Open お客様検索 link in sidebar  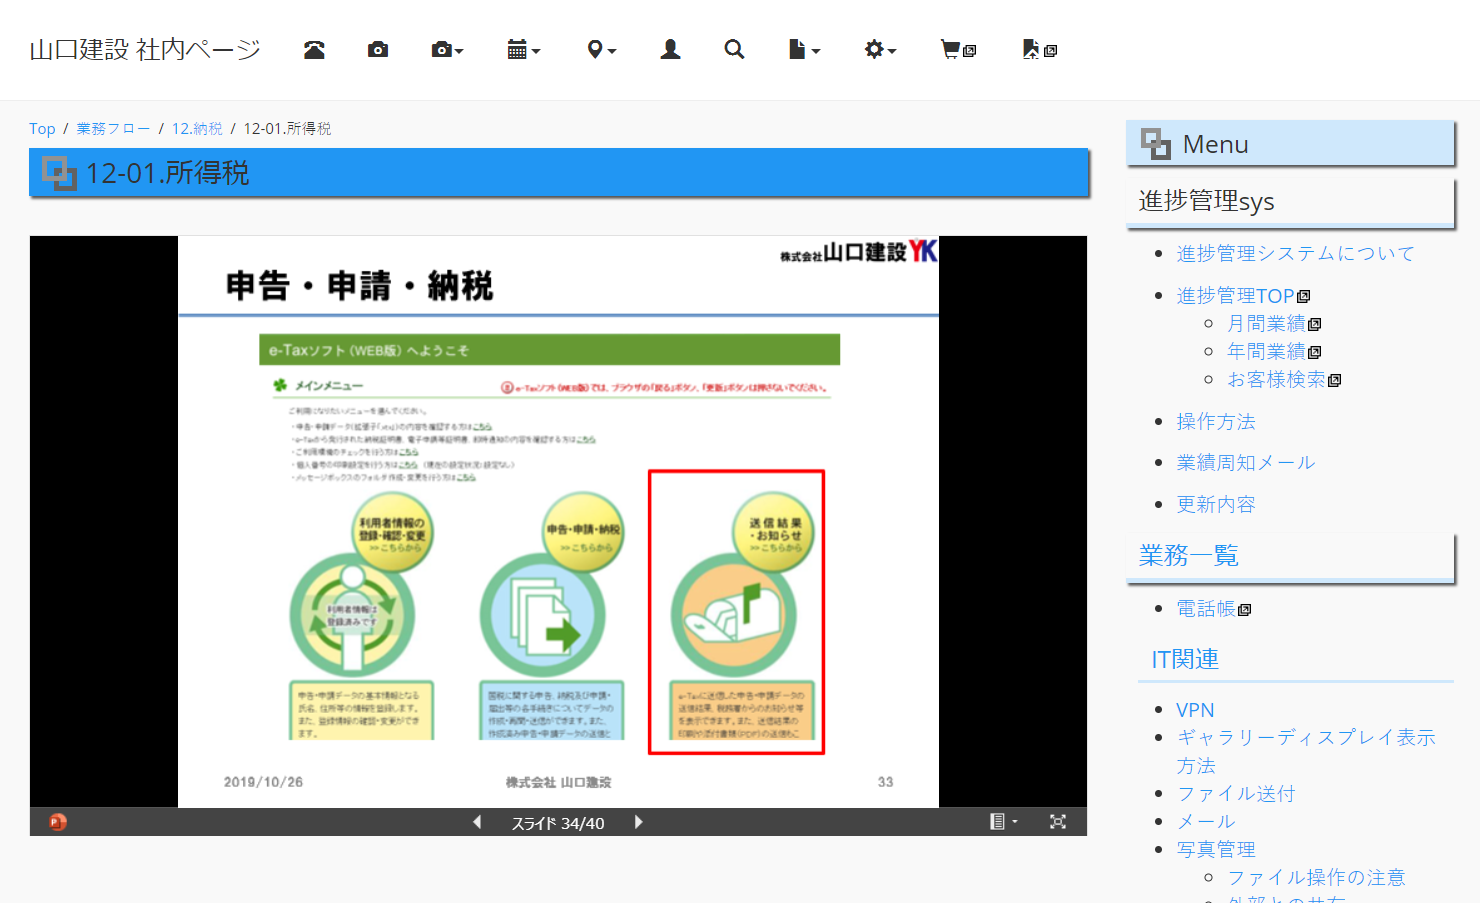tap(1284, 380)
